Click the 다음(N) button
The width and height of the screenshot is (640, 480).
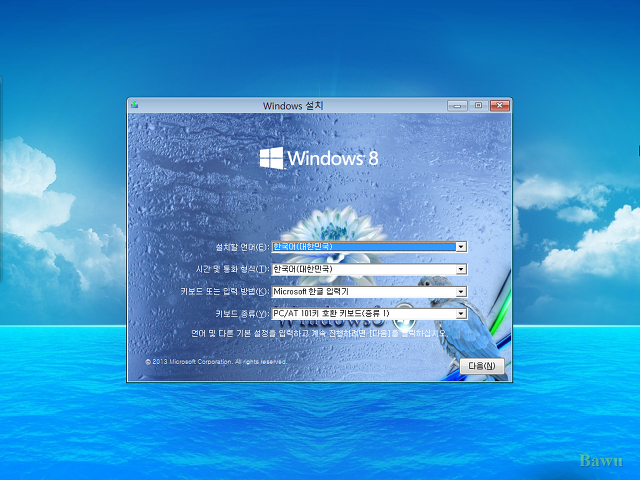coord(482,366)
